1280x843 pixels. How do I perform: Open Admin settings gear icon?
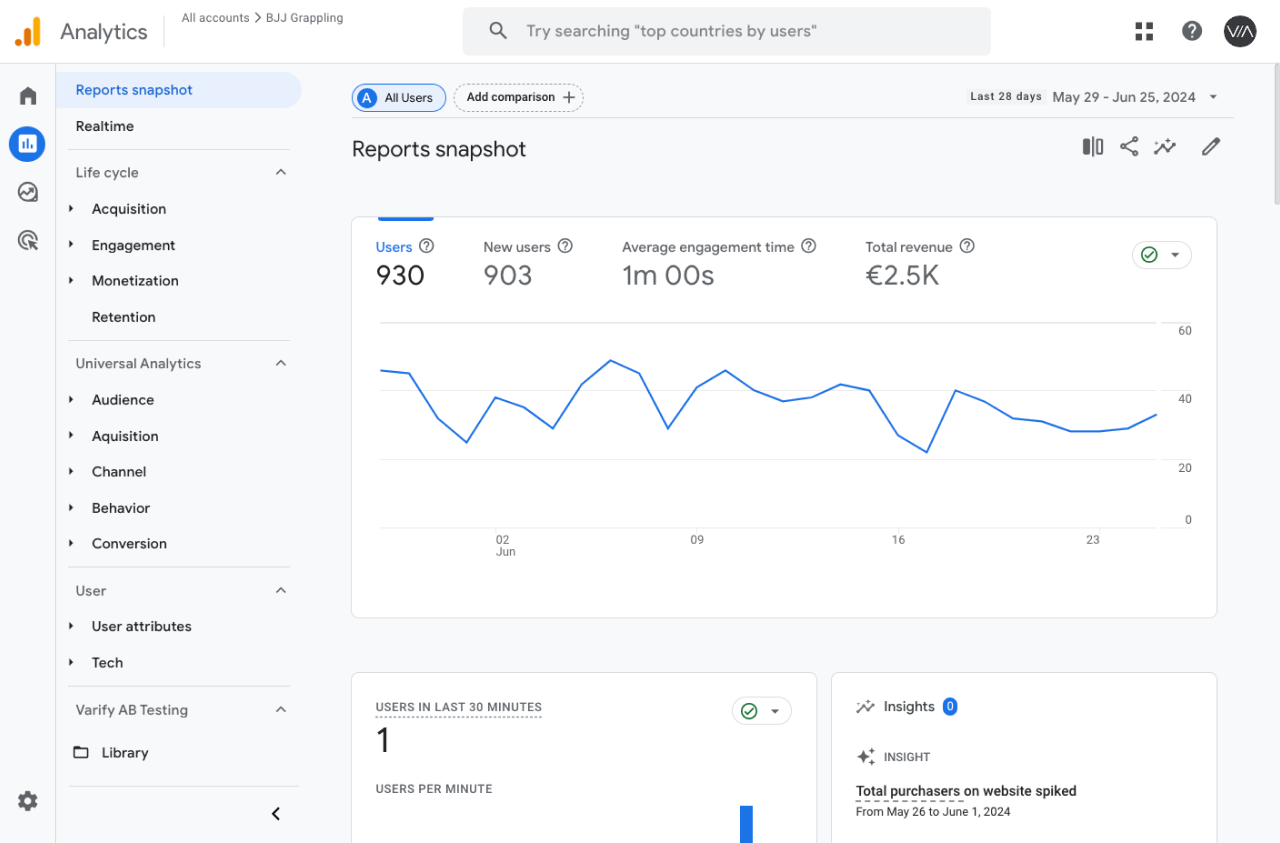tap(28, 801)
